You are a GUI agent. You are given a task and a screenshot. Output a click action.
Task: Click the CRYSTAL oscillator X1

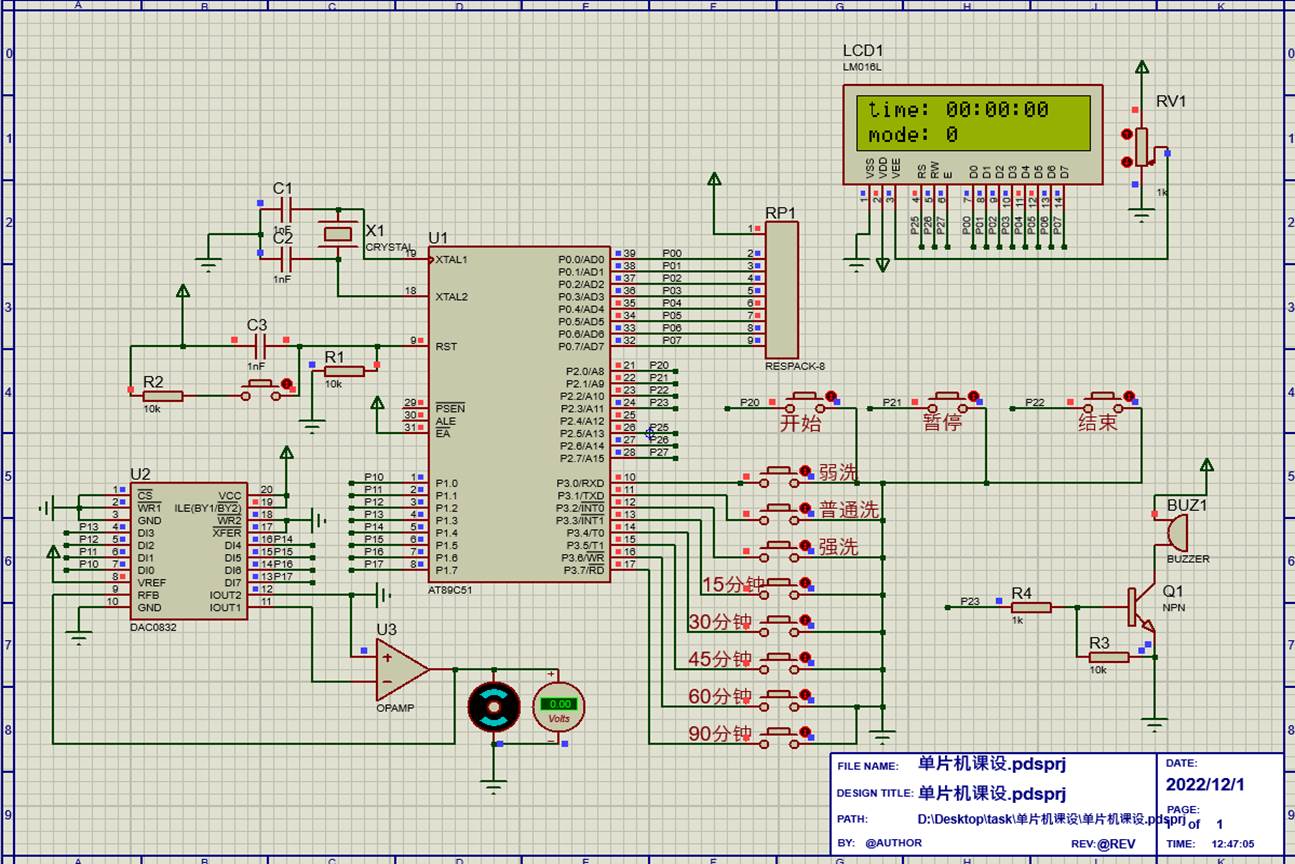click(x=336, y=232)
